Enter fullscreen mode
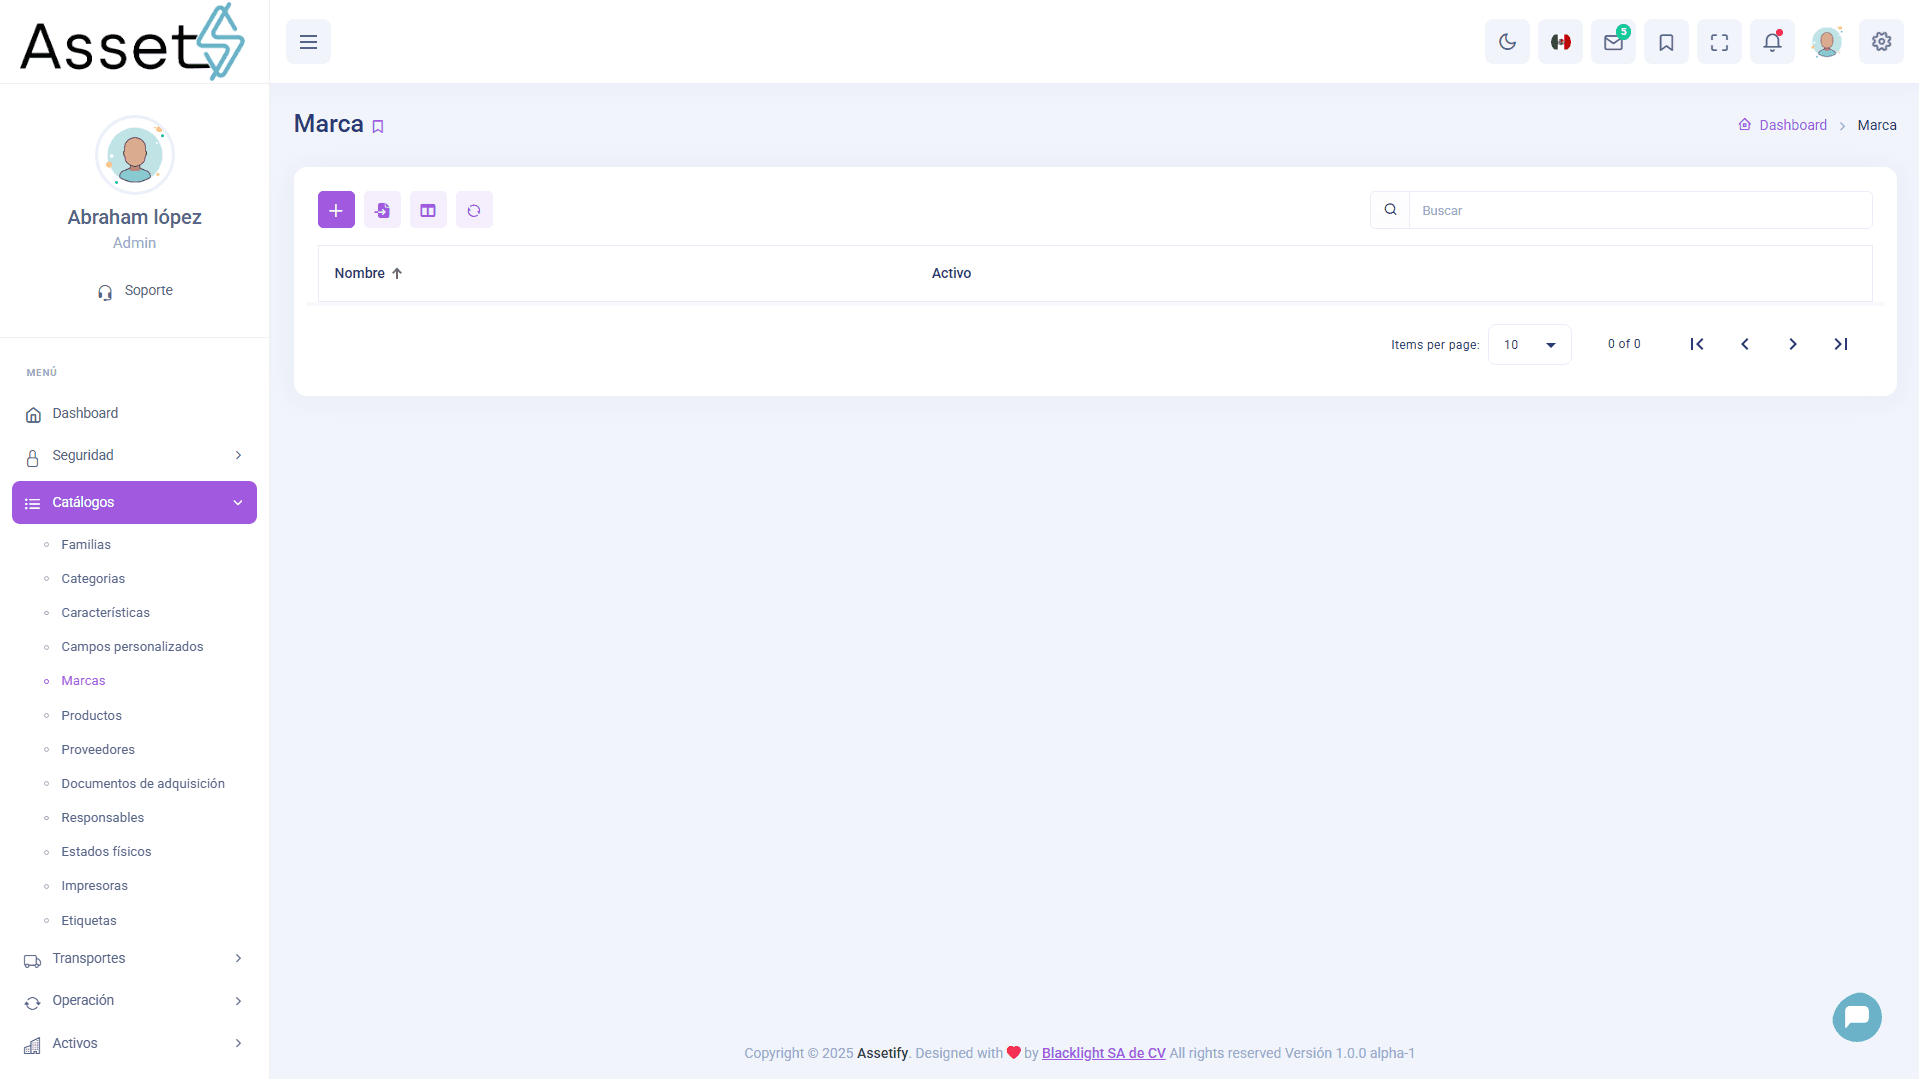The height and width of the screenshot is (1079, 1919). coord(1719,41)
